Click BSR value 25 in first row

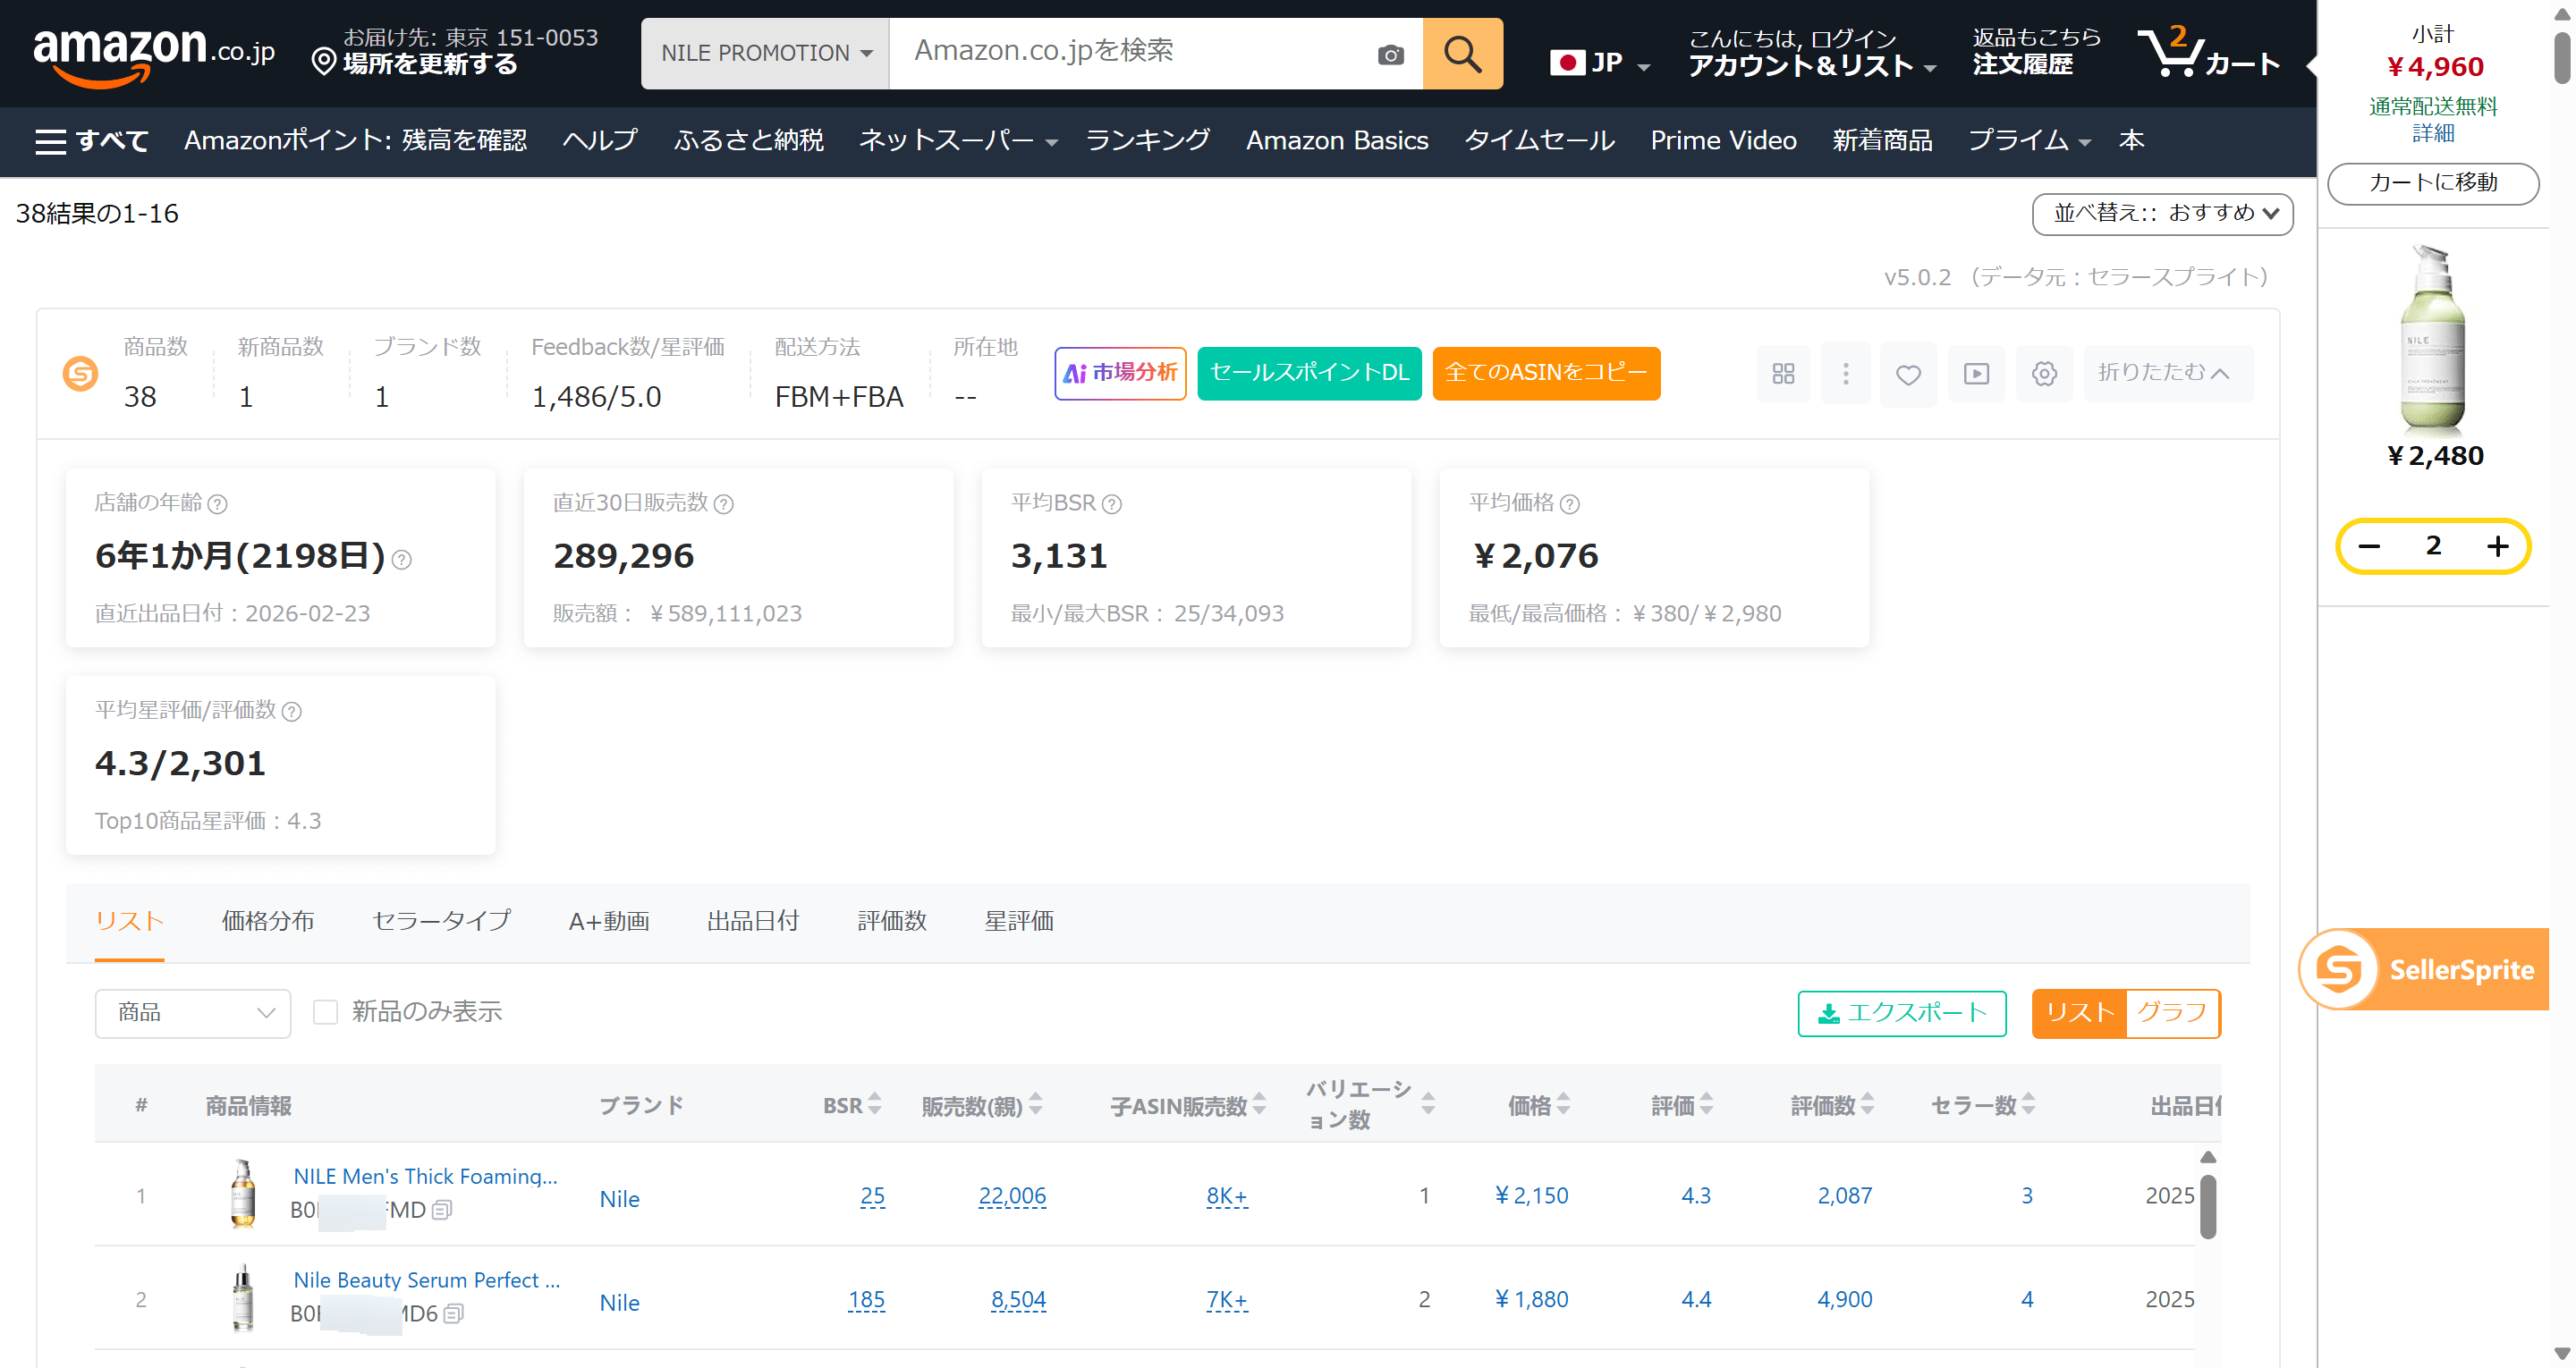872,1196
